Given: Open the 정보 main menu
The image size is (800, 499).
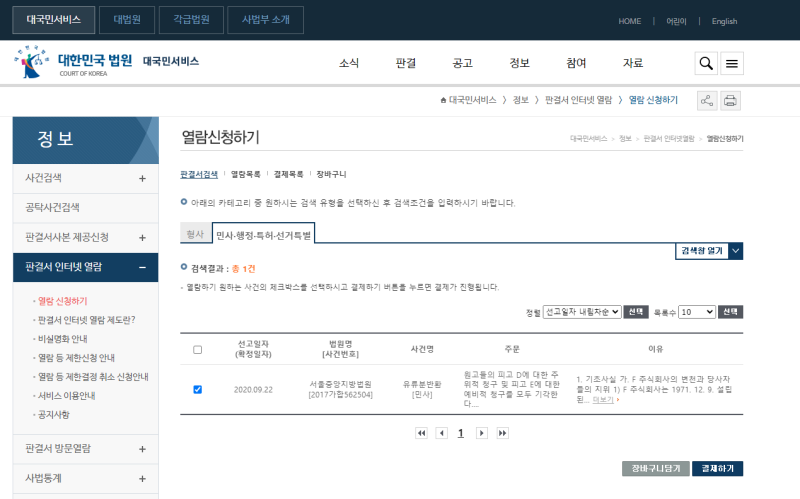Looking at the screenshot, I should 519,63.
